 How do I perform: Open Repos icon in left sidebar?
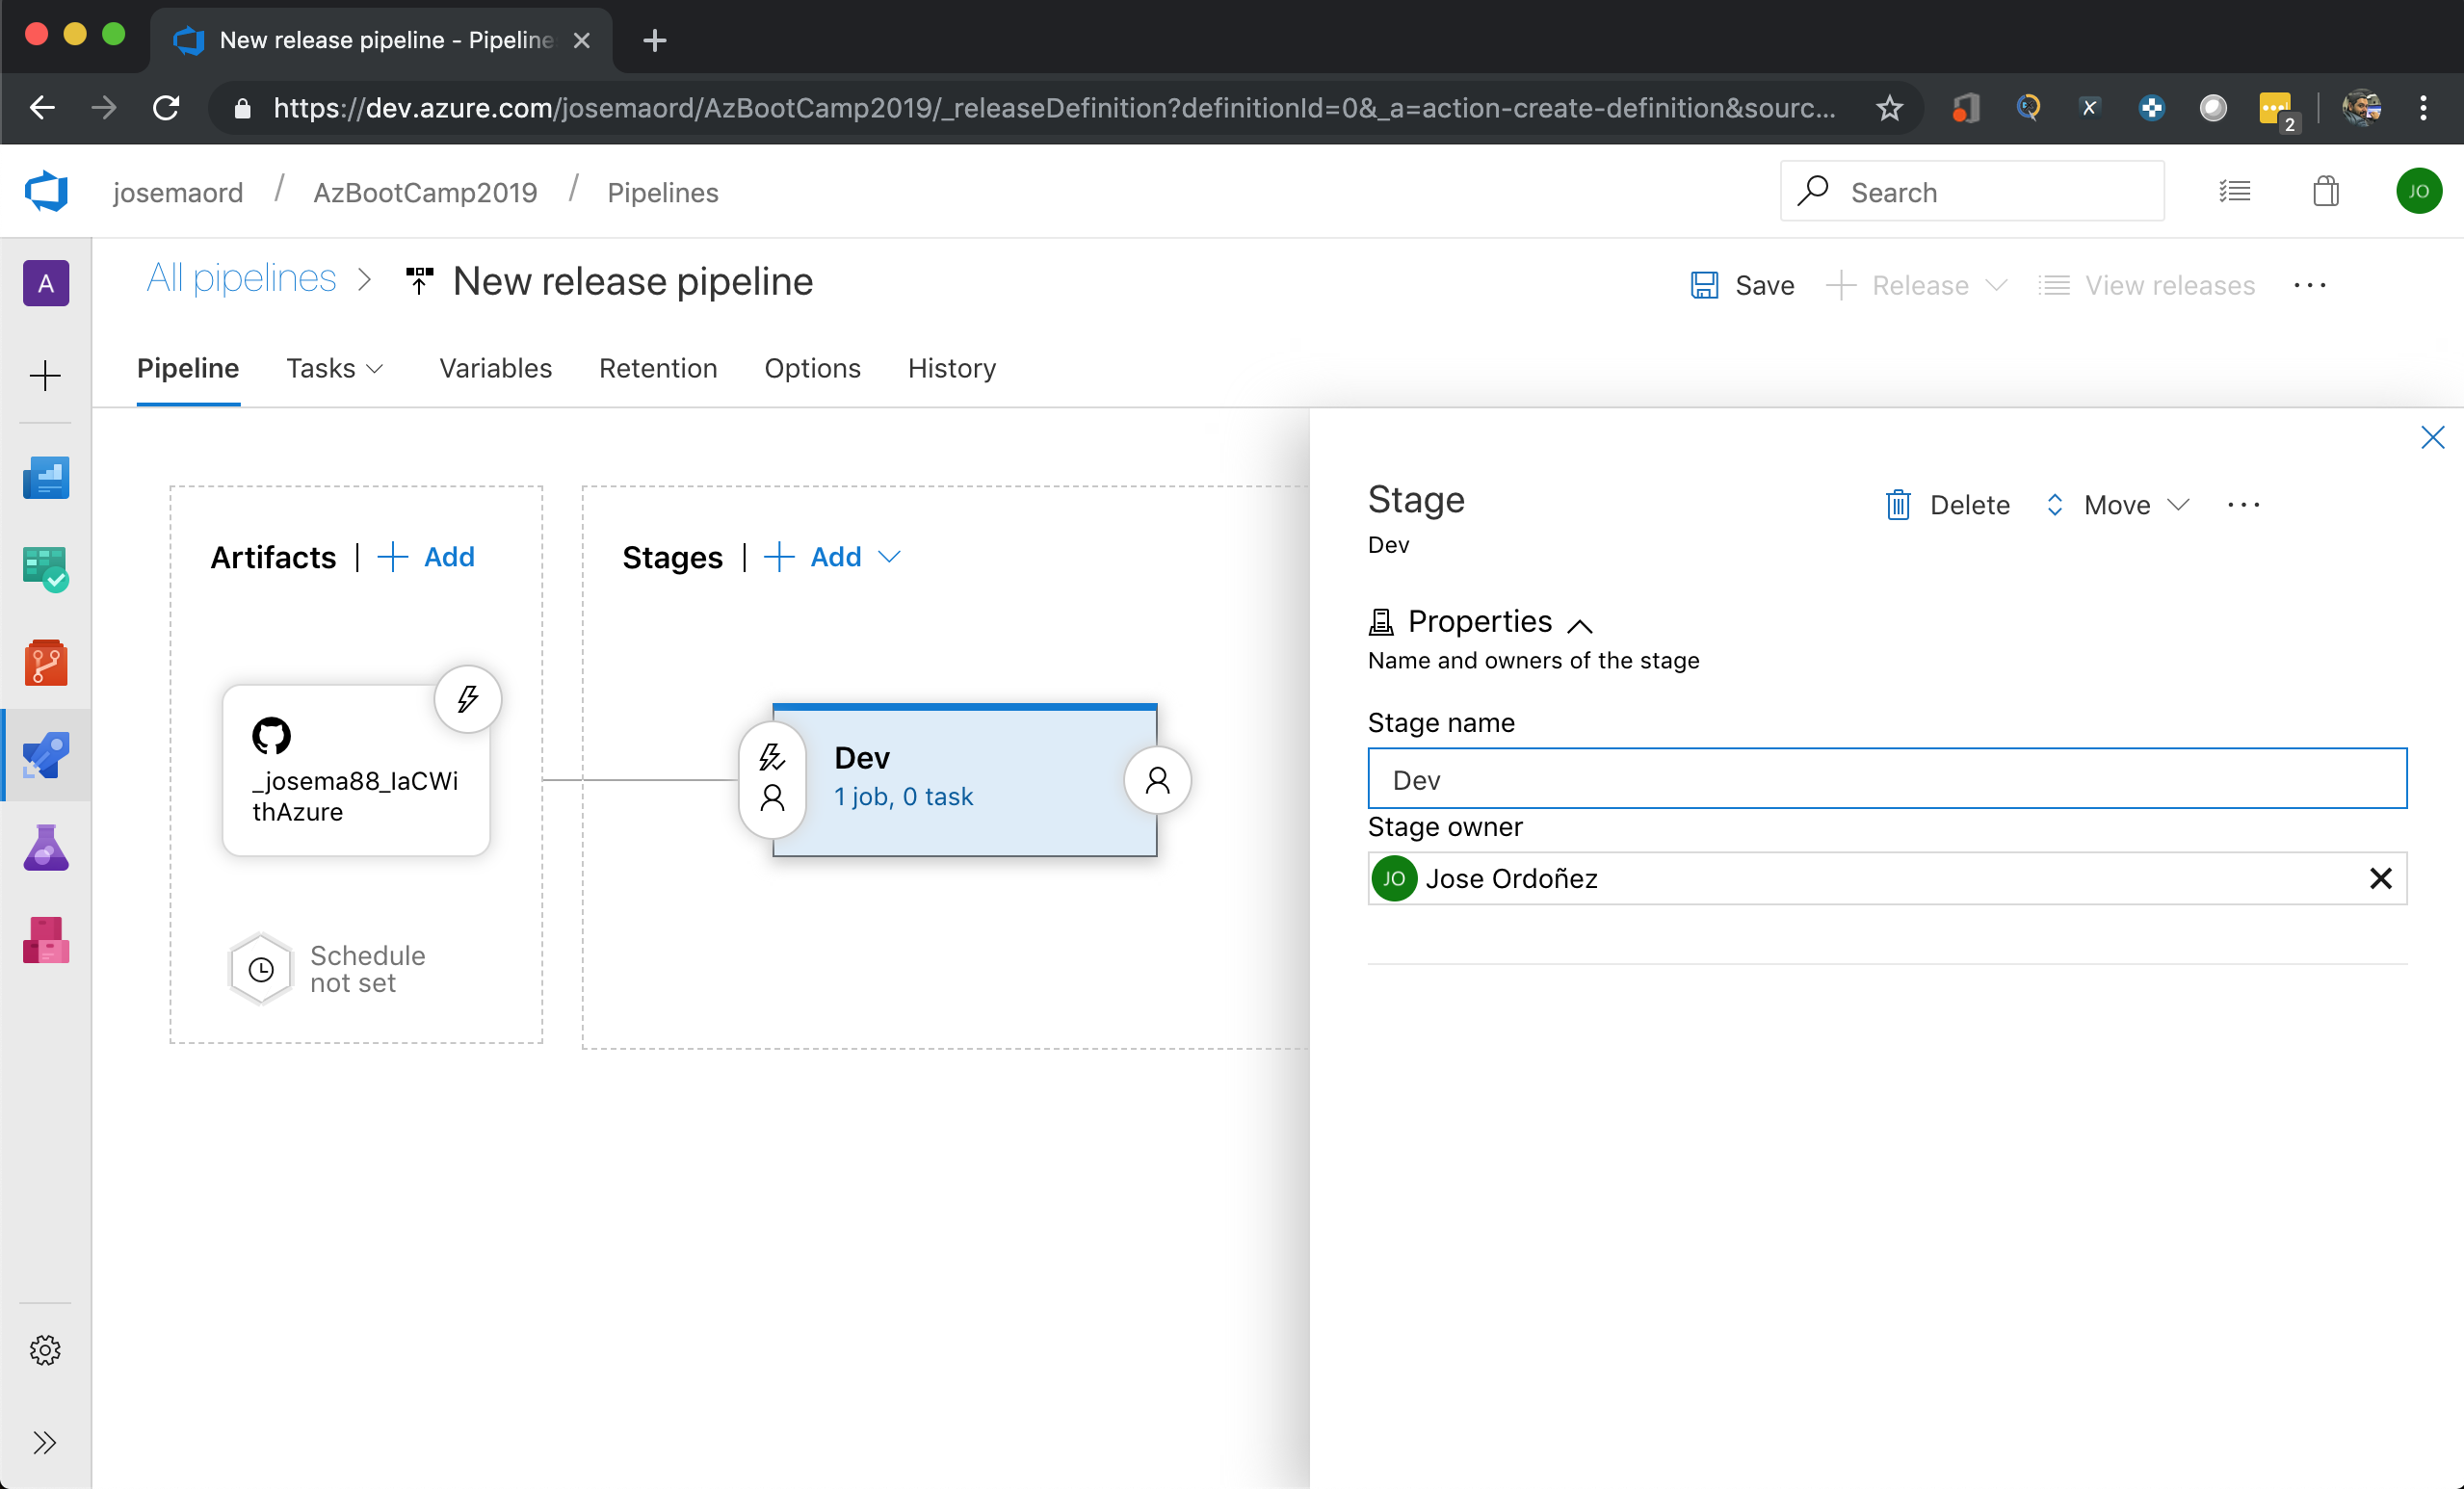click(45, 662)
